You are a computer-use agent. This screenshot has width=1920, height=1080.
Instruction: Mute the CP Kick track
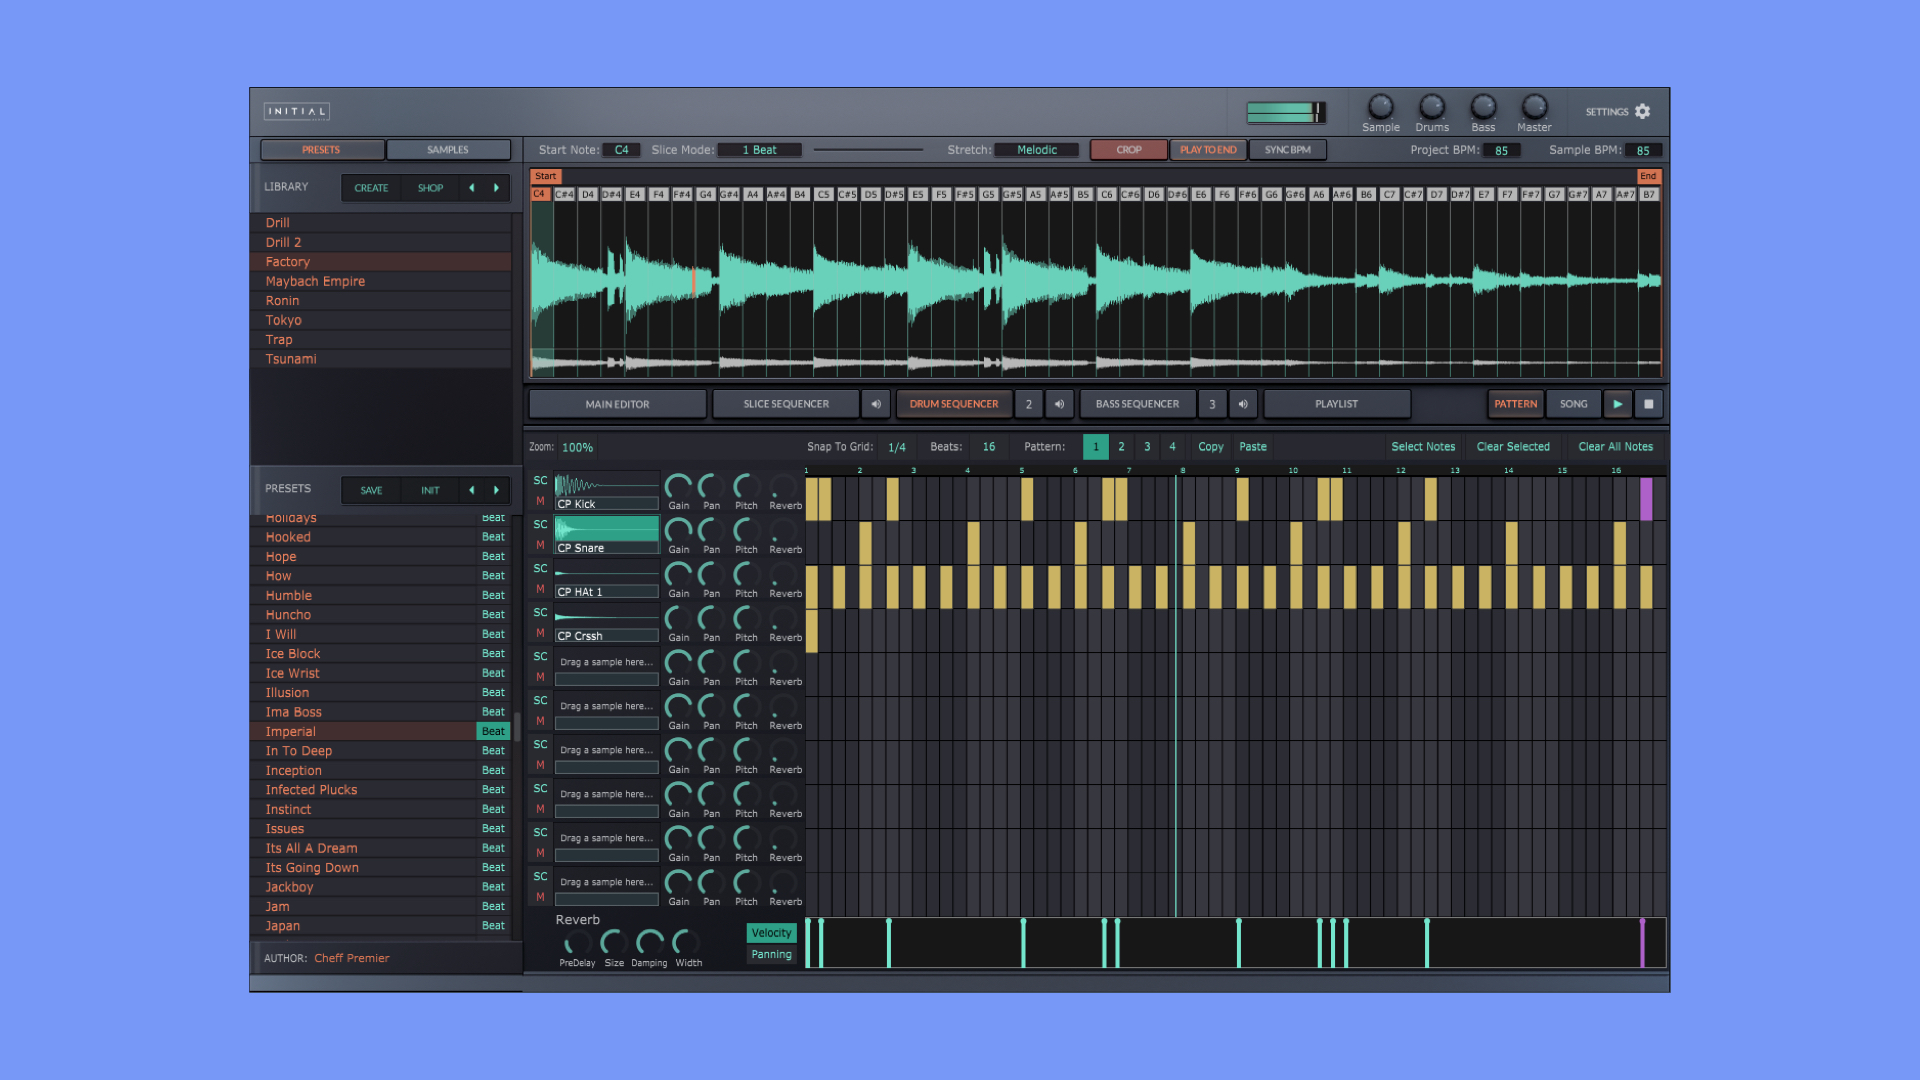tap(540, 501)
